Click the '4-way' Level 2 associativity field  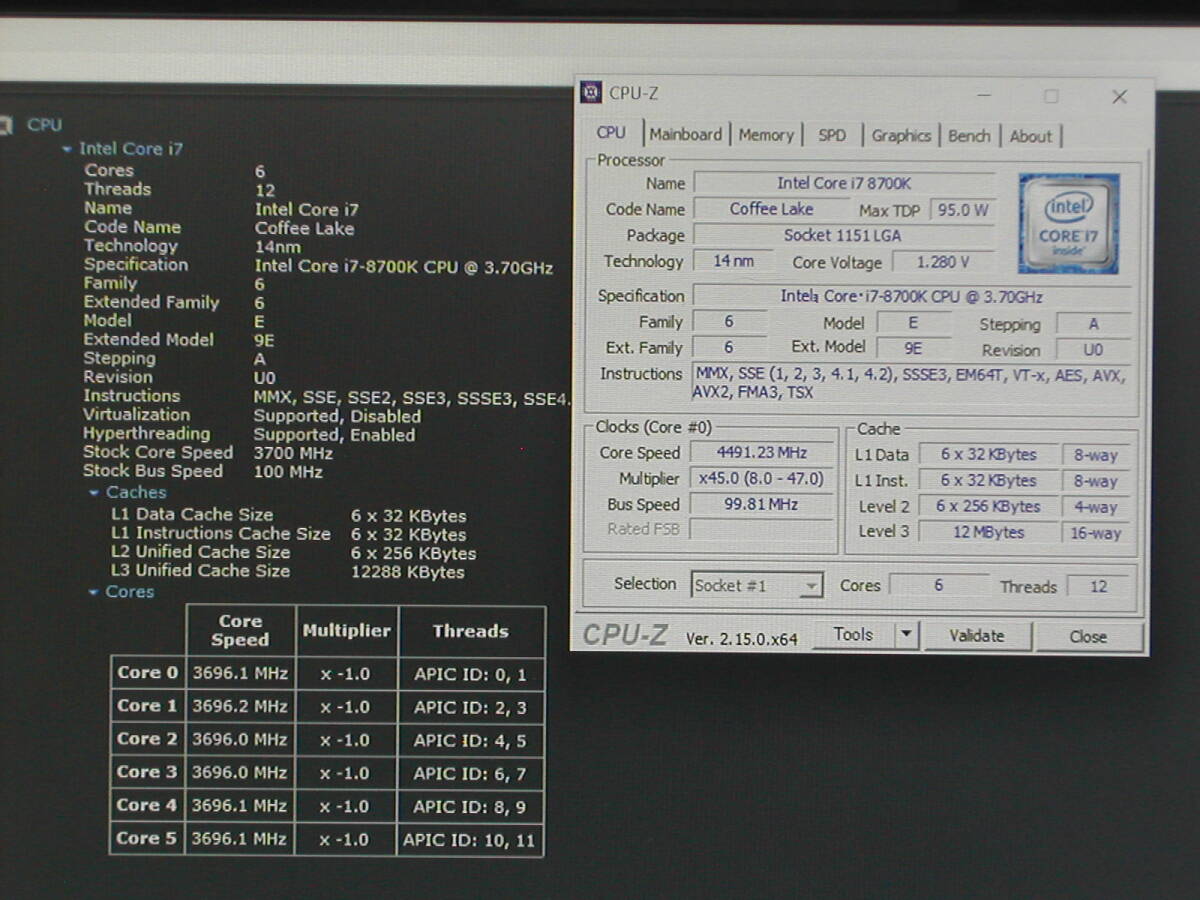point(1096,507)
